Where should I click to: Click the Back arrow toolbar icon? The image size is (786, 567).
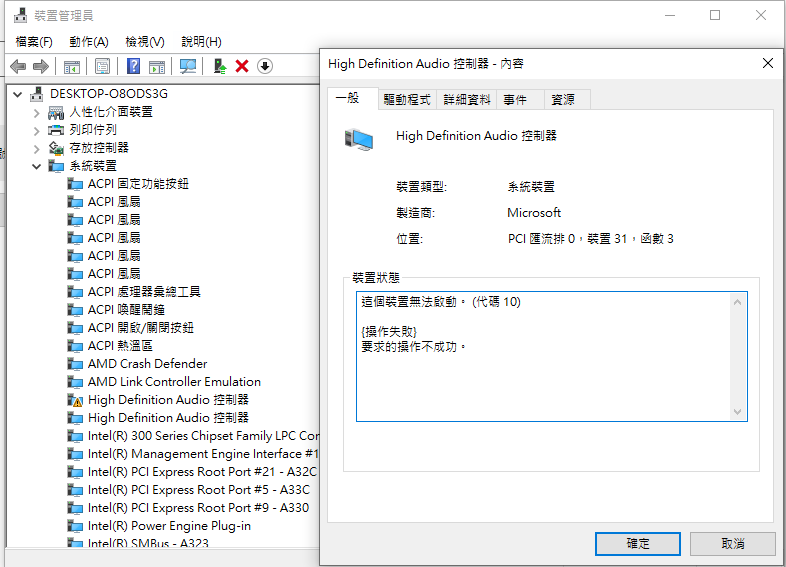[x=18, y=66]
